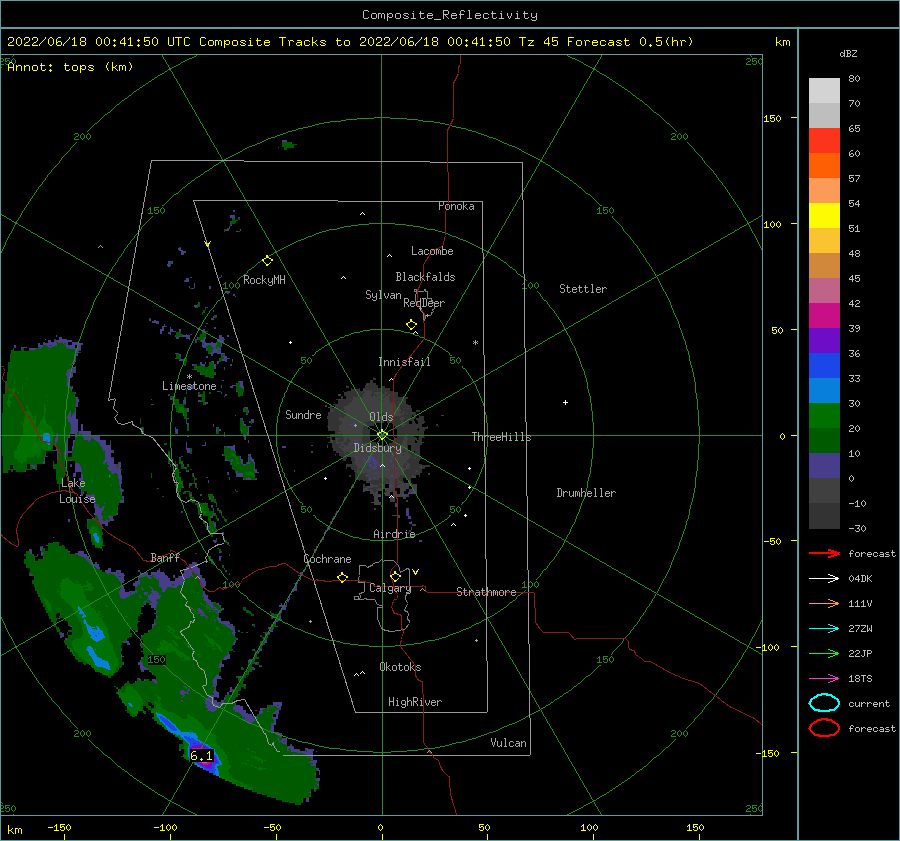Click the white 04DK arrow legend
This screenshot has height=841, width=900.
click(x=824, y=579)
